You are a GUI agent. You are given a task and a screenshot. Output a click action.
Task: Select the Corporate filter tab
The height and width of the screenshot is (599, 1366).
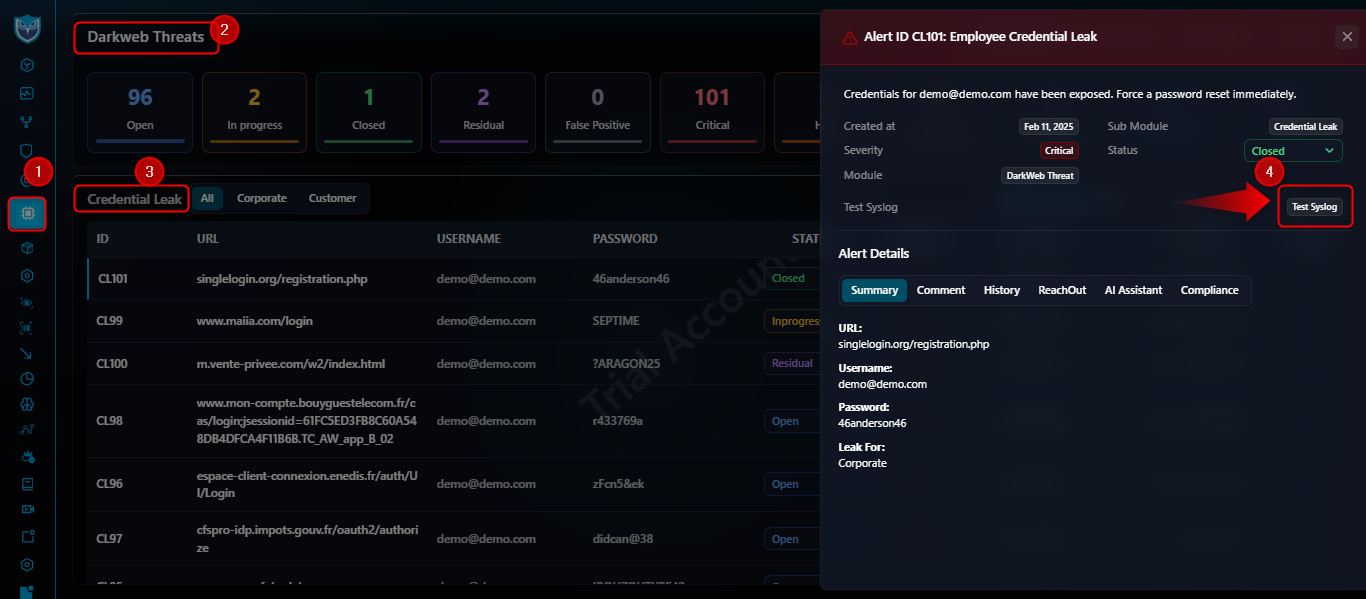tap(262, 198)
